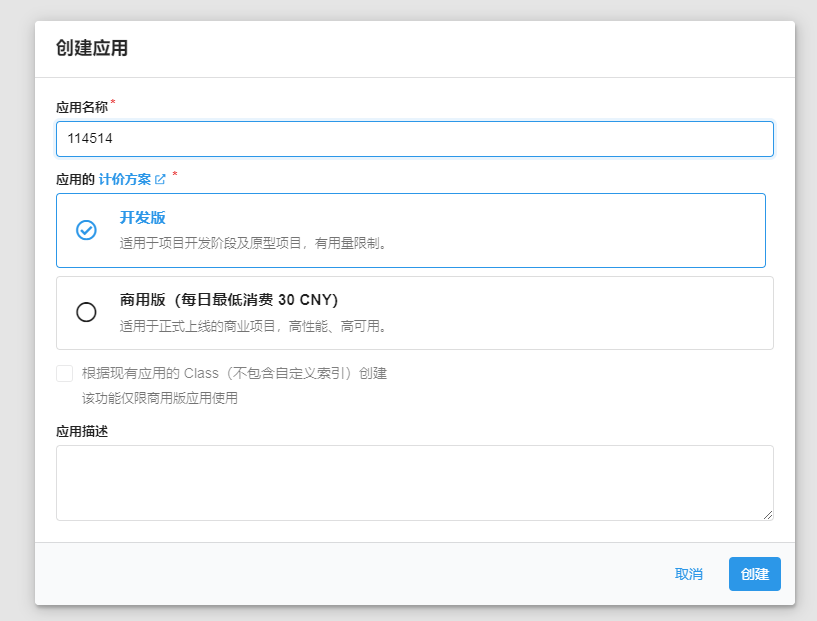Click the 应用名称 field label
The width and height of the screenshot is (817, 621).
click(82, 106)
